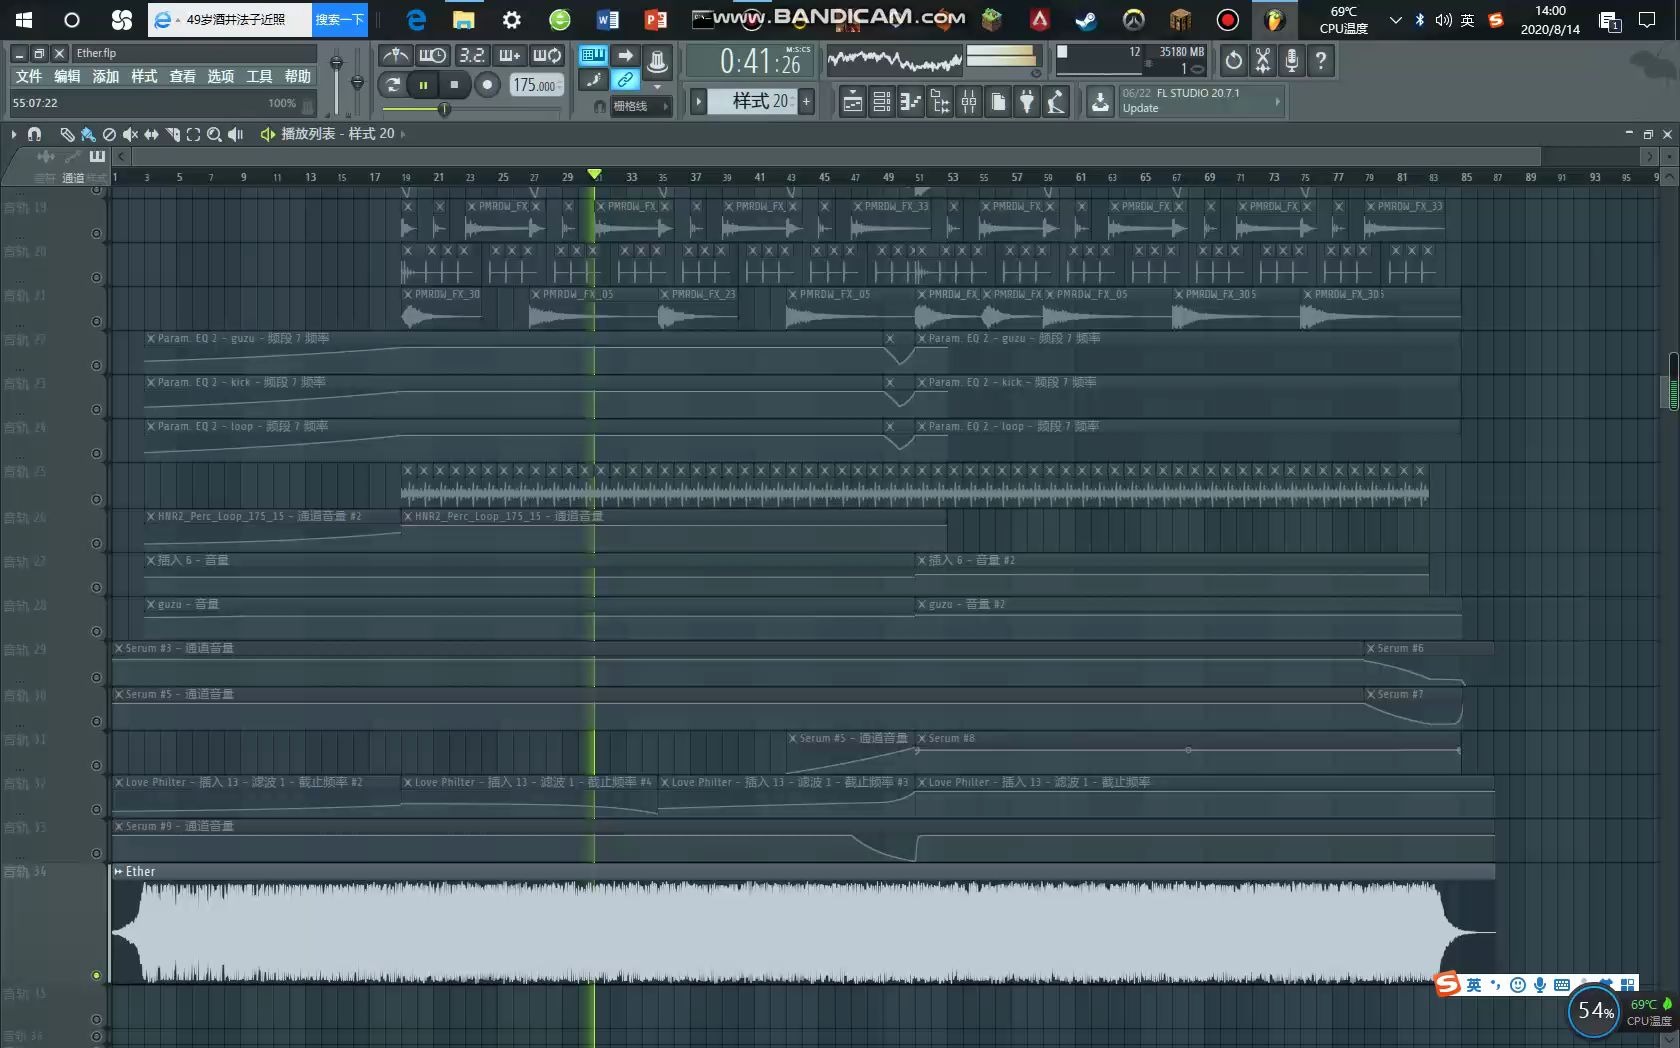Click the undo history icon
Image resolution: width=1680 pixels, height=1048 pixels.
[x=1234, y=61]
